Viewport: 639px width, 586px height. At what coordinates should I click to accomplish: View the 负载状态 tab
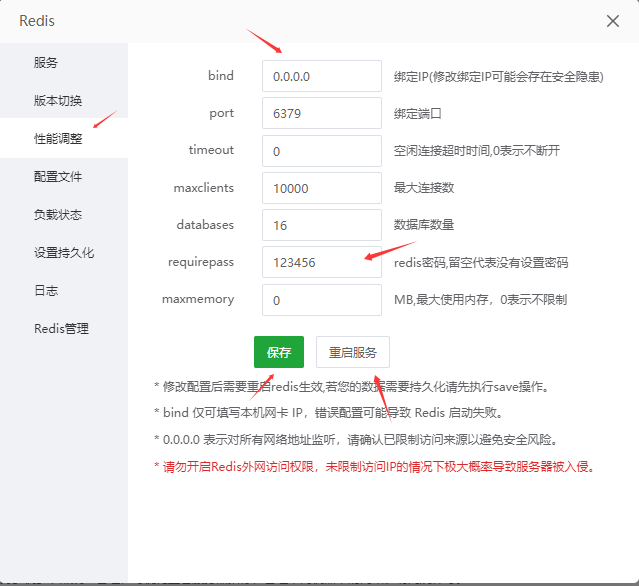coord(58,214)
